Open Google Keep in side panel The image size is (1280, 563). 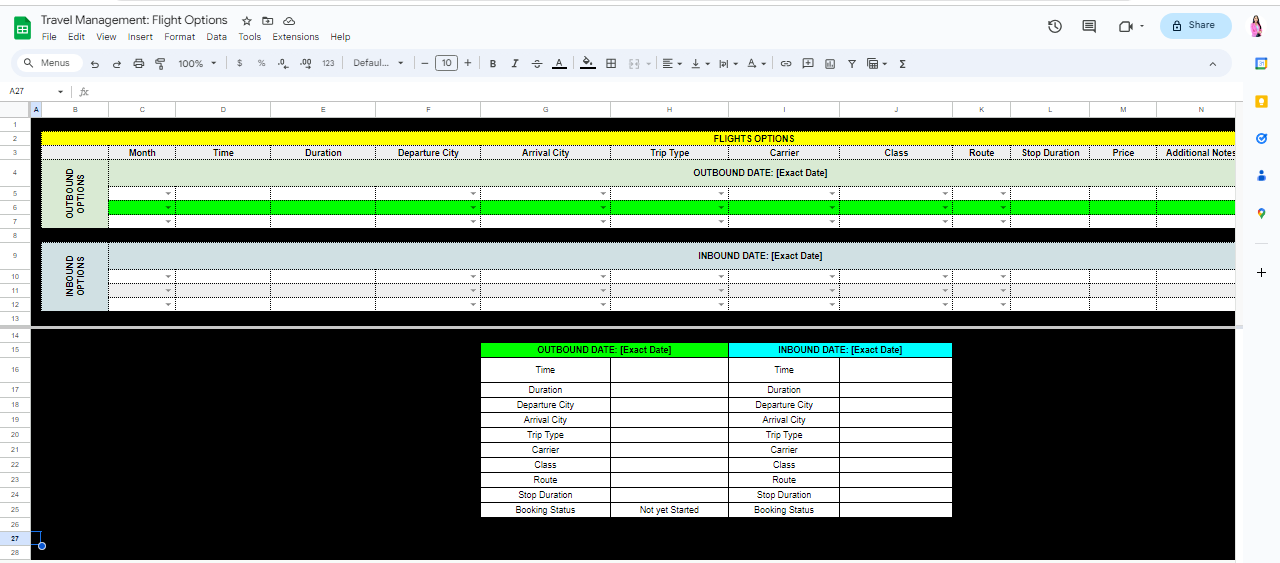pyautogui.click(x=1261, y=101)
